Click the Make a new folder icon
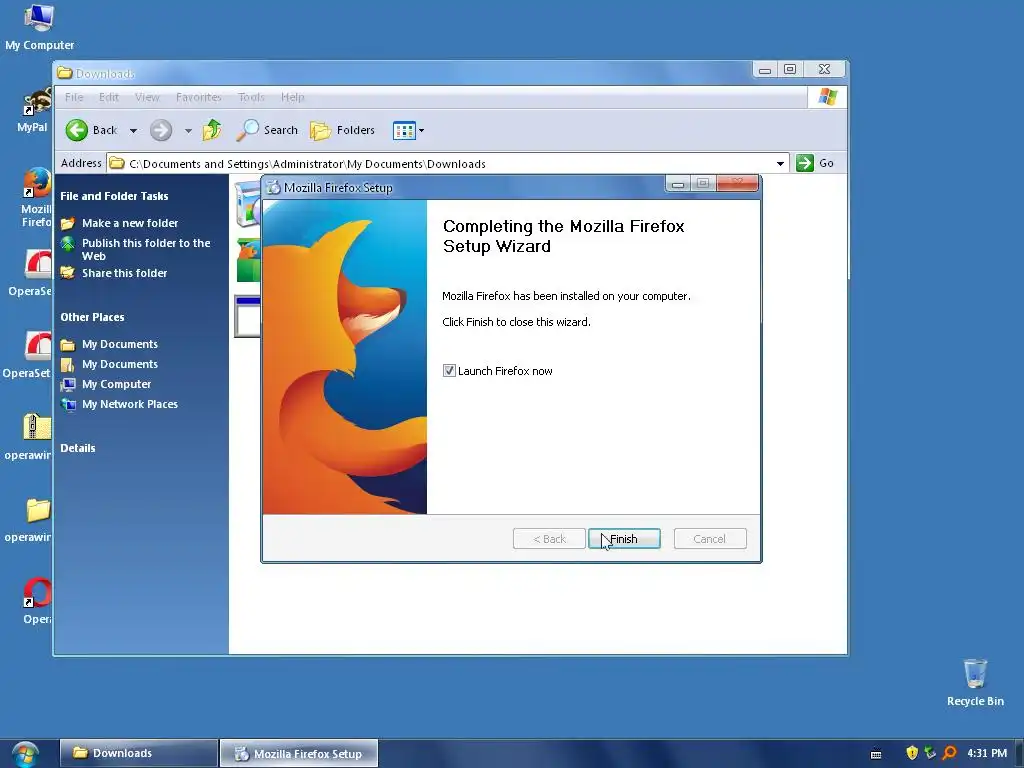Screen dimensions: 1024x768 (68, 223)
